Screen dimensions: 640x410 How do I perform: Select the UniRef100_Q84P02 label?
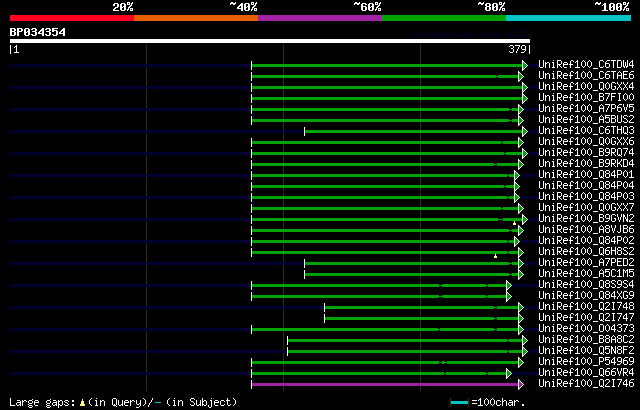click(586, 241)
